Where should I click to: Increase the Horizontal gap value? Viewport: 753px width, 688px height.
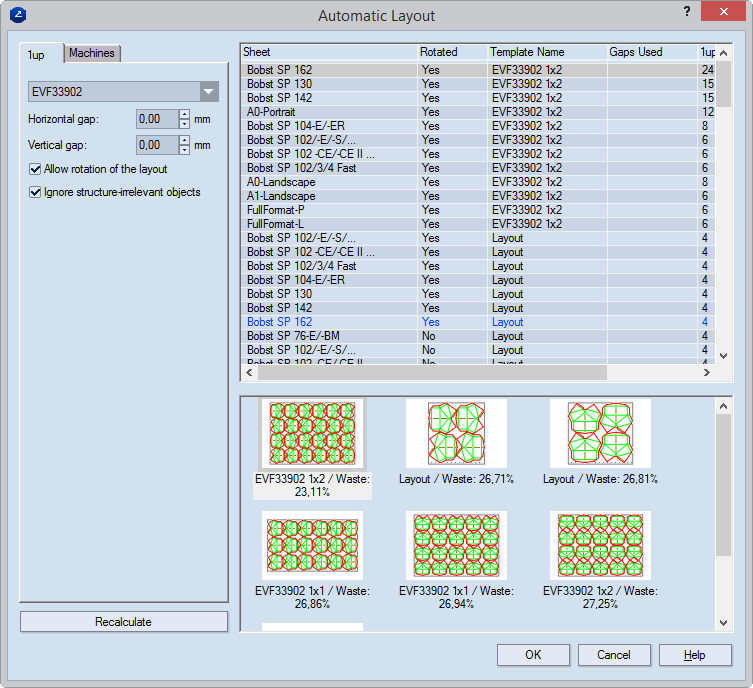(184, 114)
